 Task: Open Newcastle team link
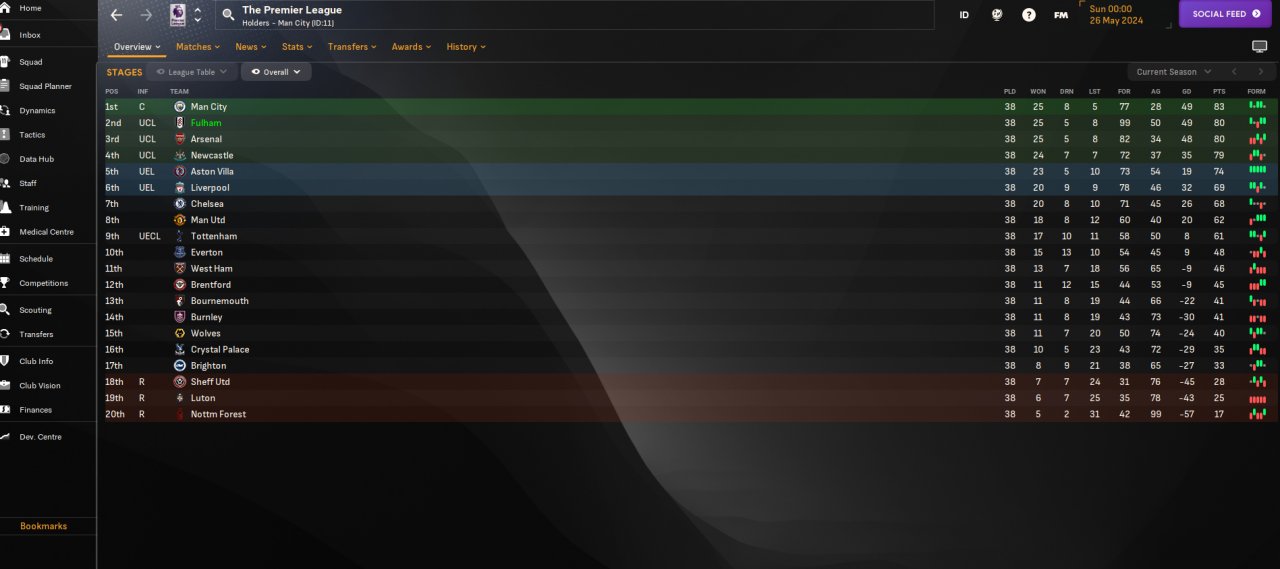tap(212, 155)
